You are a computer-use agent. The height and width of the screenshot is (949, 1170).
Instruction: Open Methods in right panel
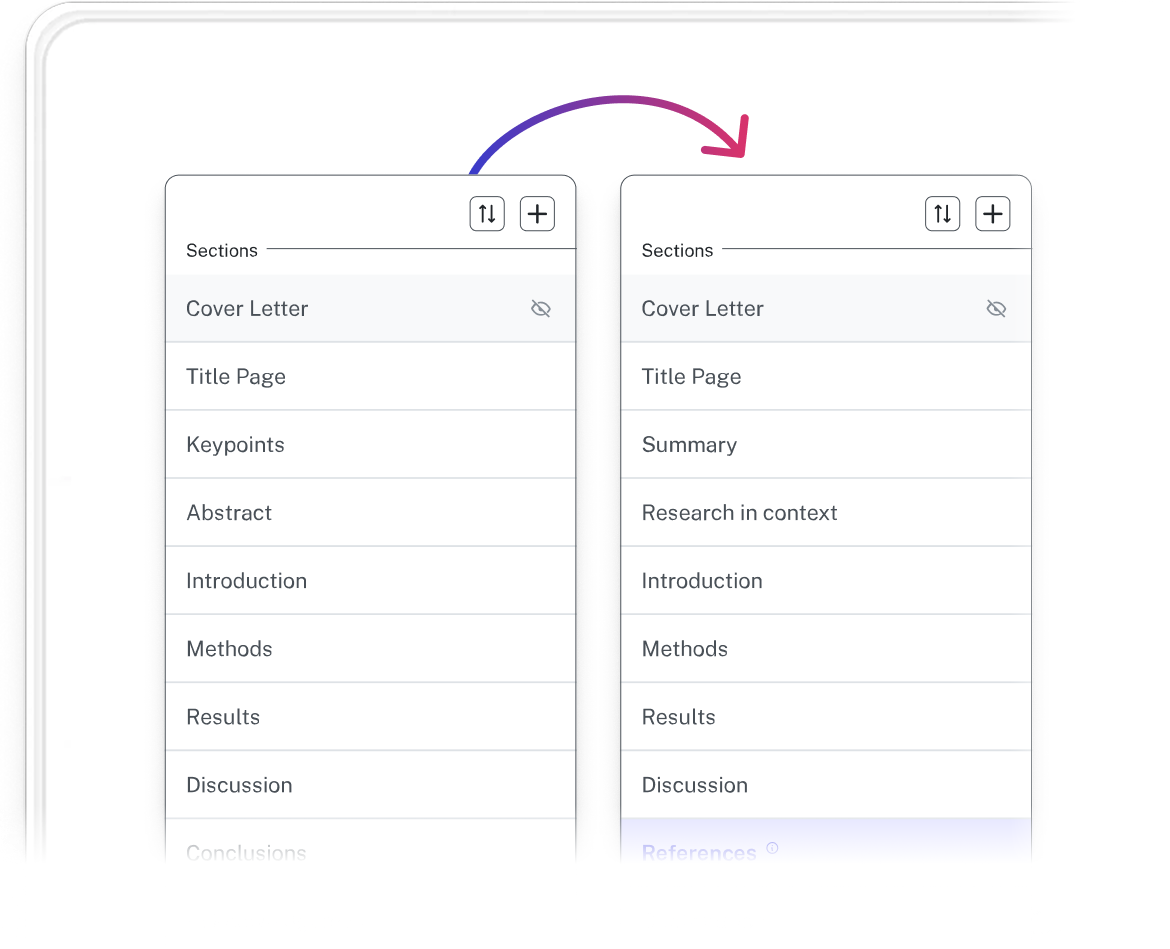826,649
